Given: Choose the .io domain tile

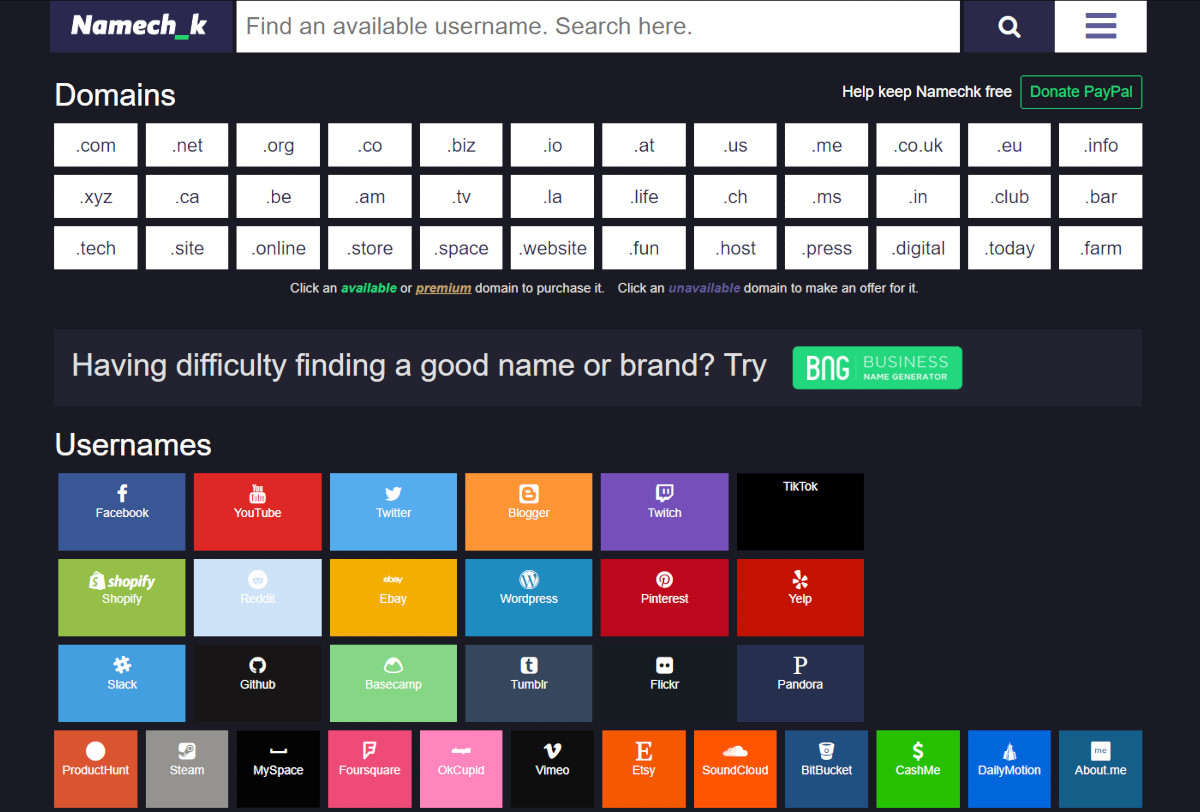Looking at the screenshot, I should pyautogui.click(x=552, y=145).
